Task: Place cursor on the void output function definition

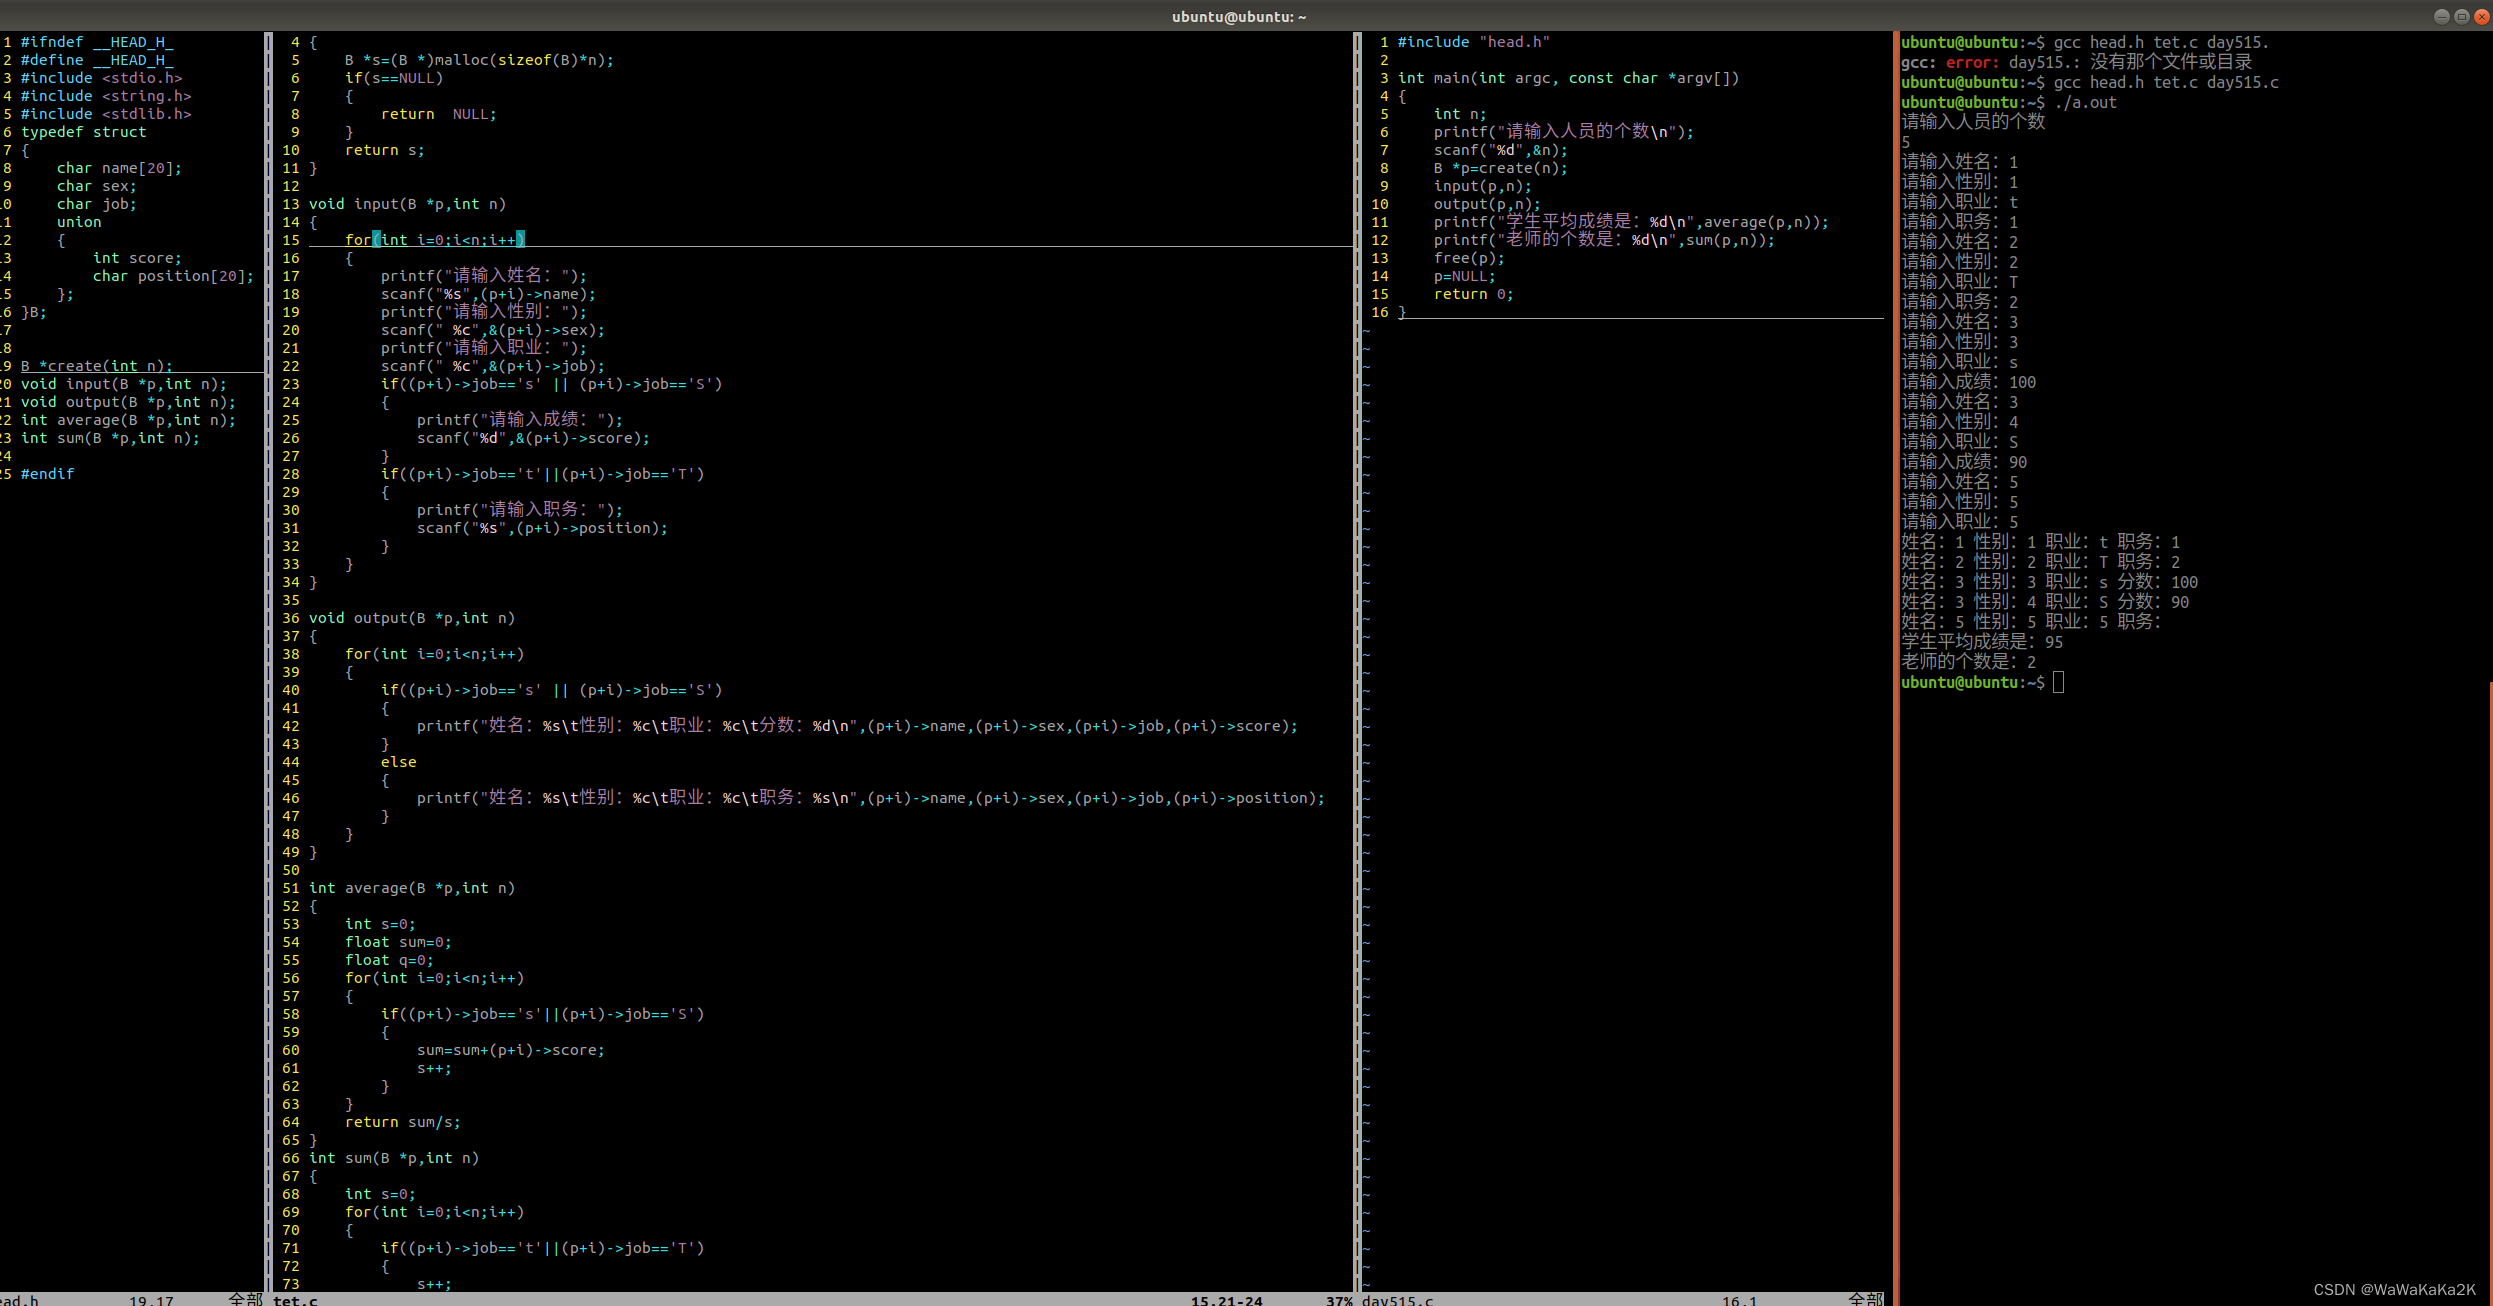Action: click(411, 618)
